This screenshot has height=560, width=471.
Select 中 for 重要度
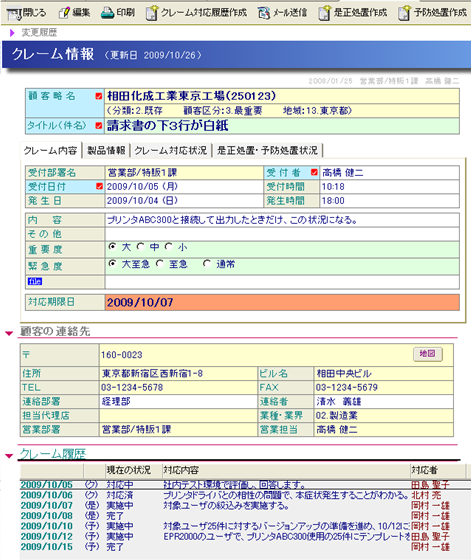(141, 246)
